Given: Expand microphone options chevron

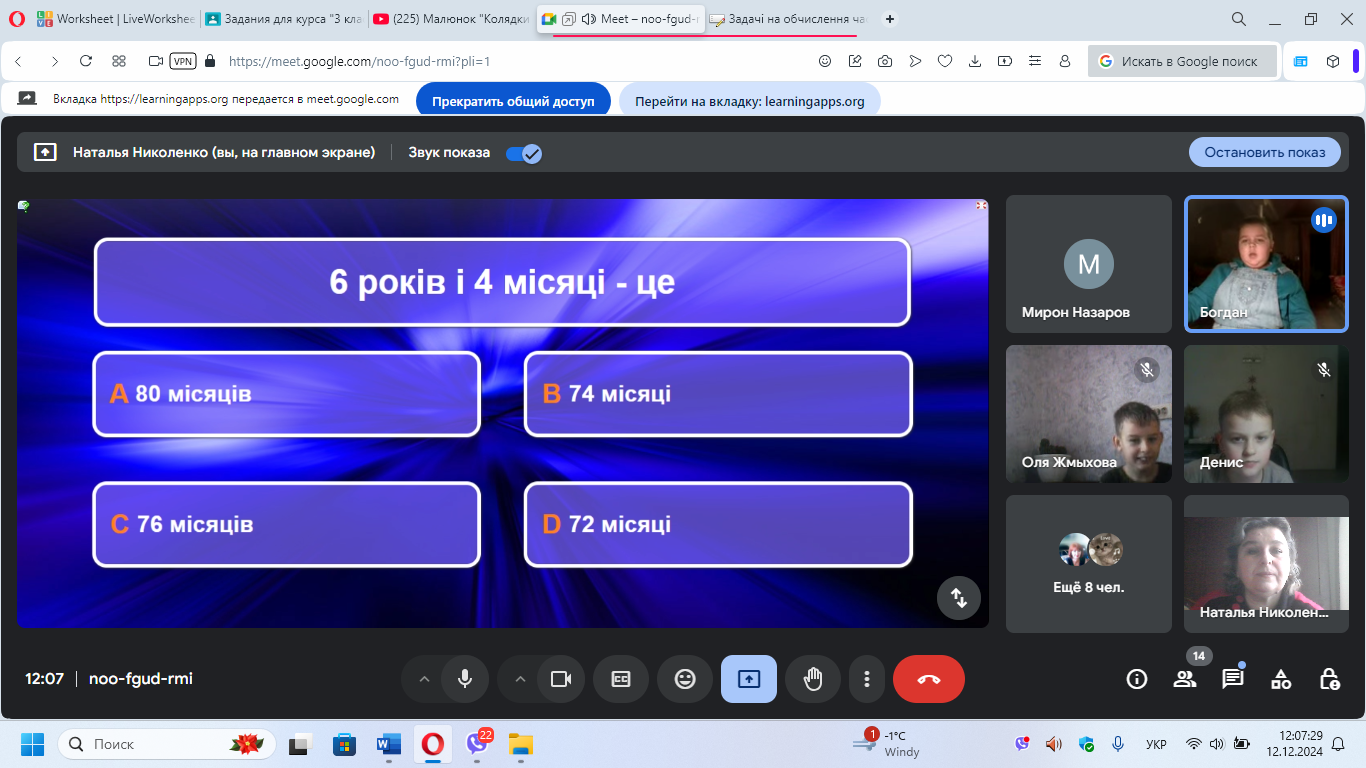Looking at the screenshot, I should pos(424,679).
